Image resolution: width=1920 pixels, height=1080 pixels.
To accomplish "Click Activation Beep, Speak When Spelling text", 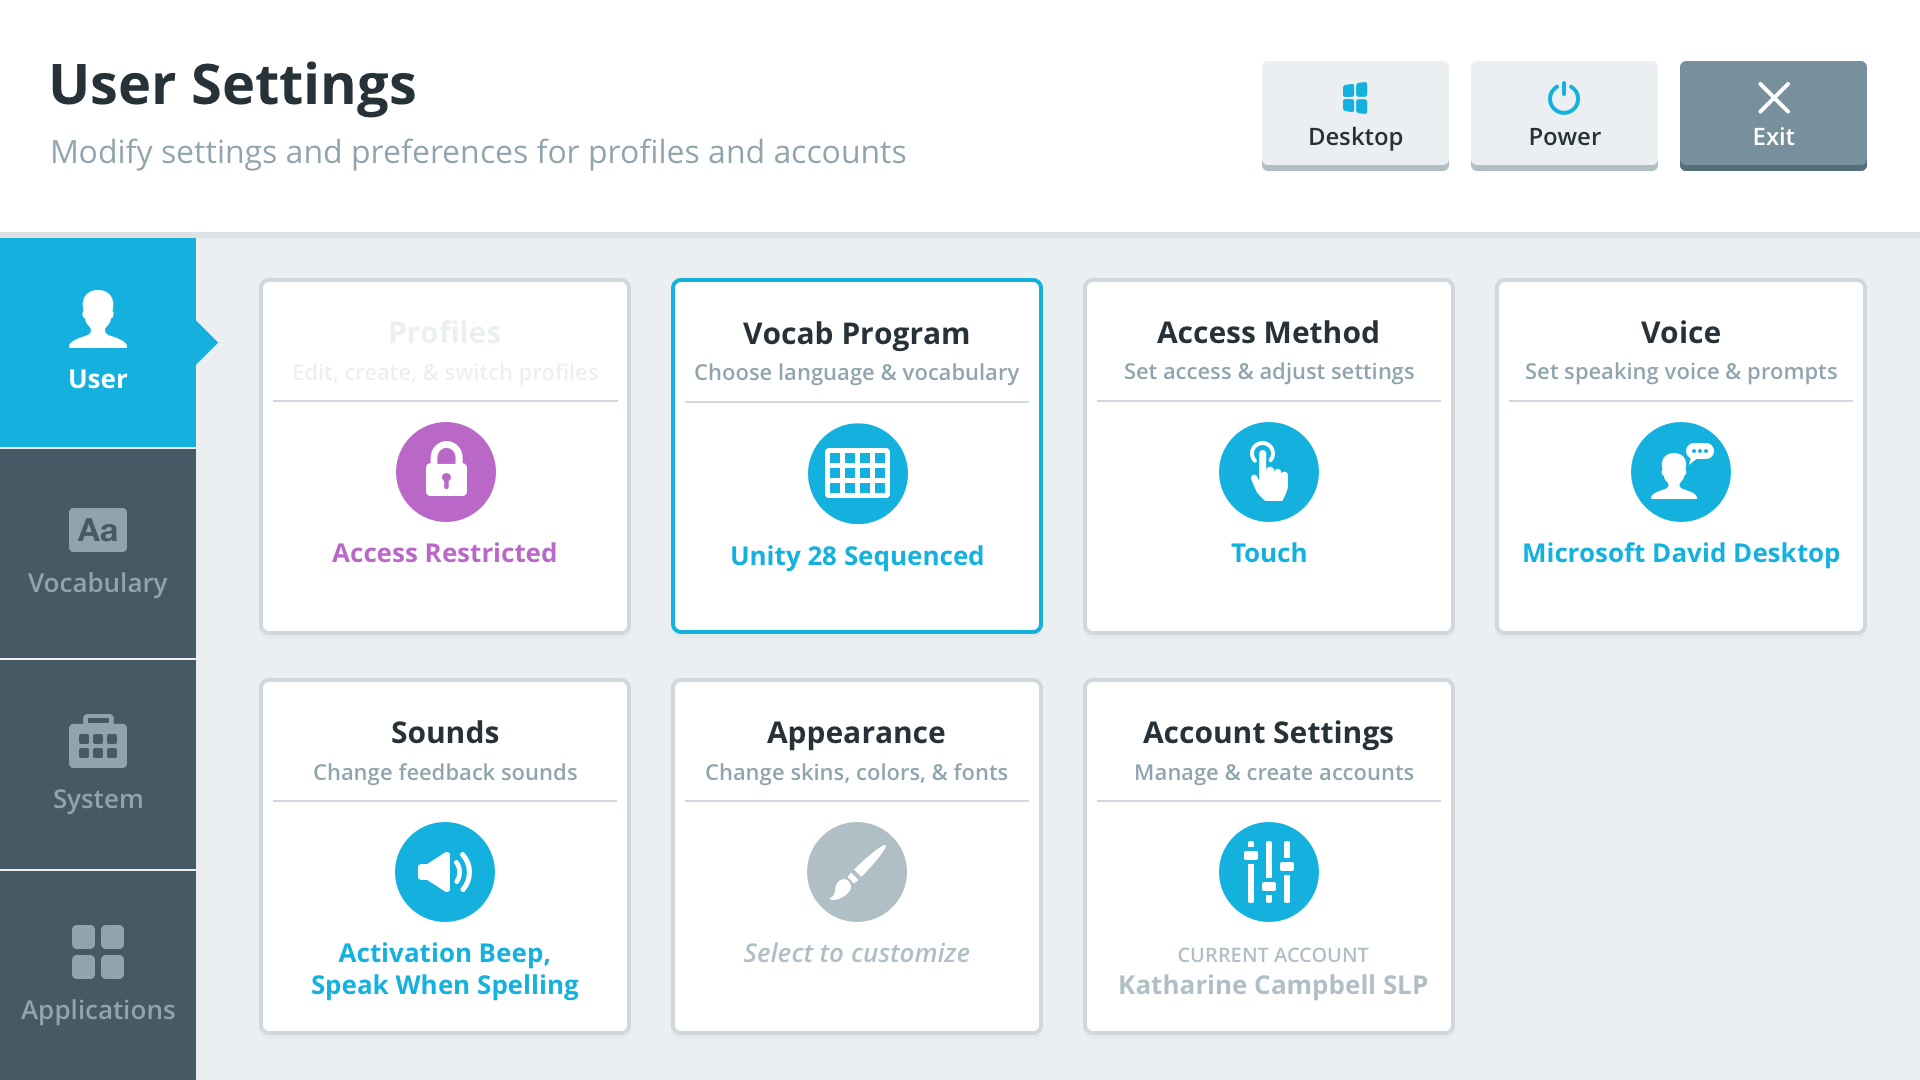I will 445,969.
